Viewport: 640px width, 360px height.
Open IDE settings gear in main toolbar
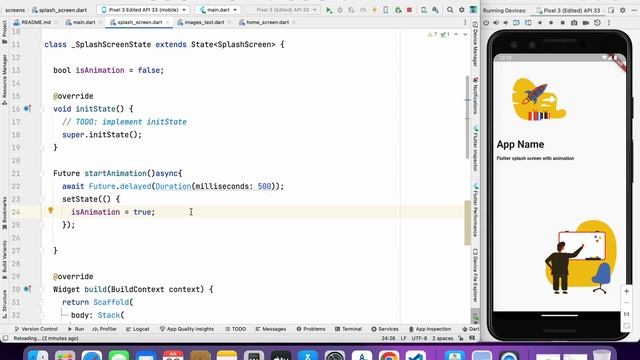pos(462,10)
